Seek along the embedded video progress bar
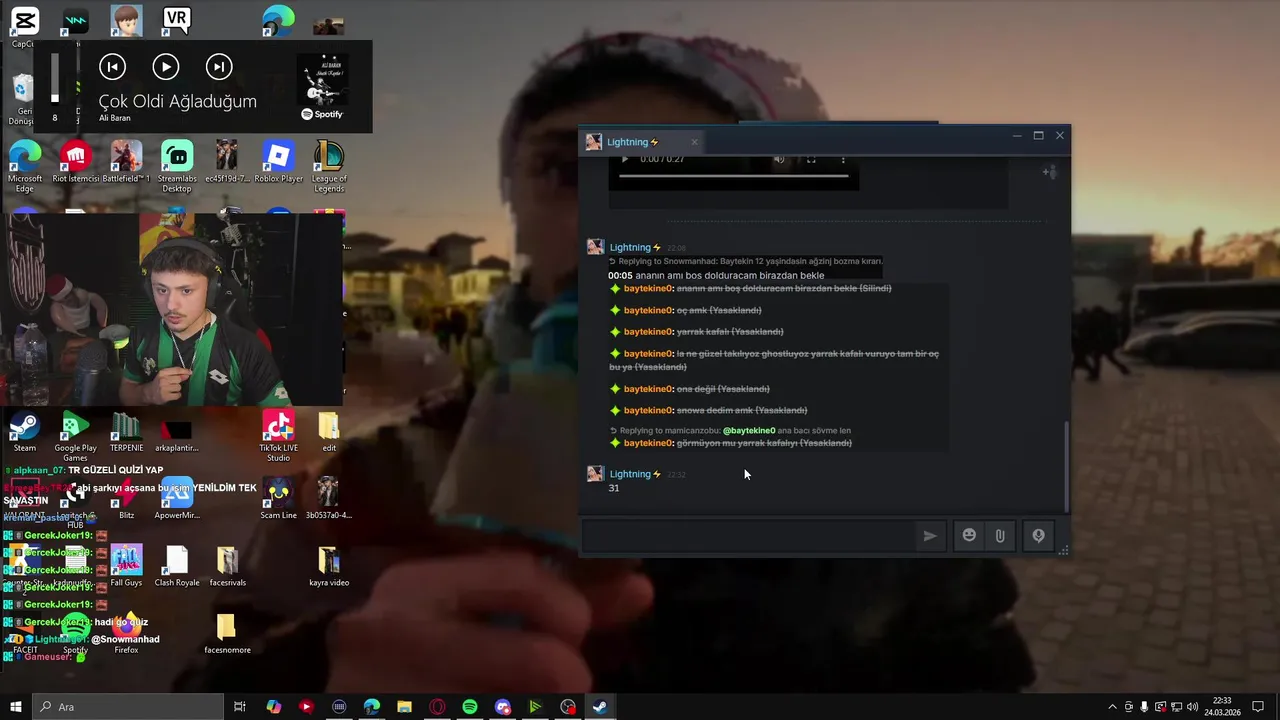Screen dimensions: 1280x720 [x=733, y=176]
